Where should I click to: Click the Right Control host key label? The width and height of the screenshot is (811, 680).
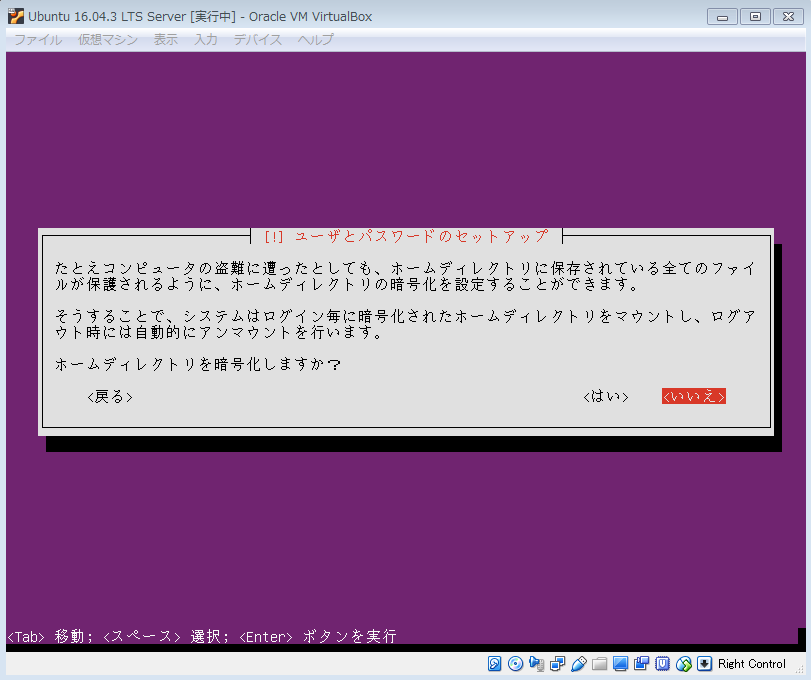click(752, 664)
